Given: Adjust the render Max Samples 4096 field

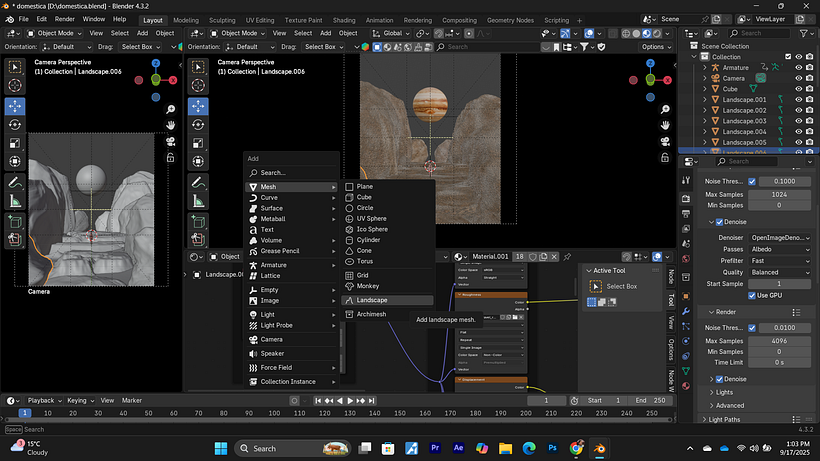Looking at the screenshot, I should pyautogui.click(x=780, y=341).
